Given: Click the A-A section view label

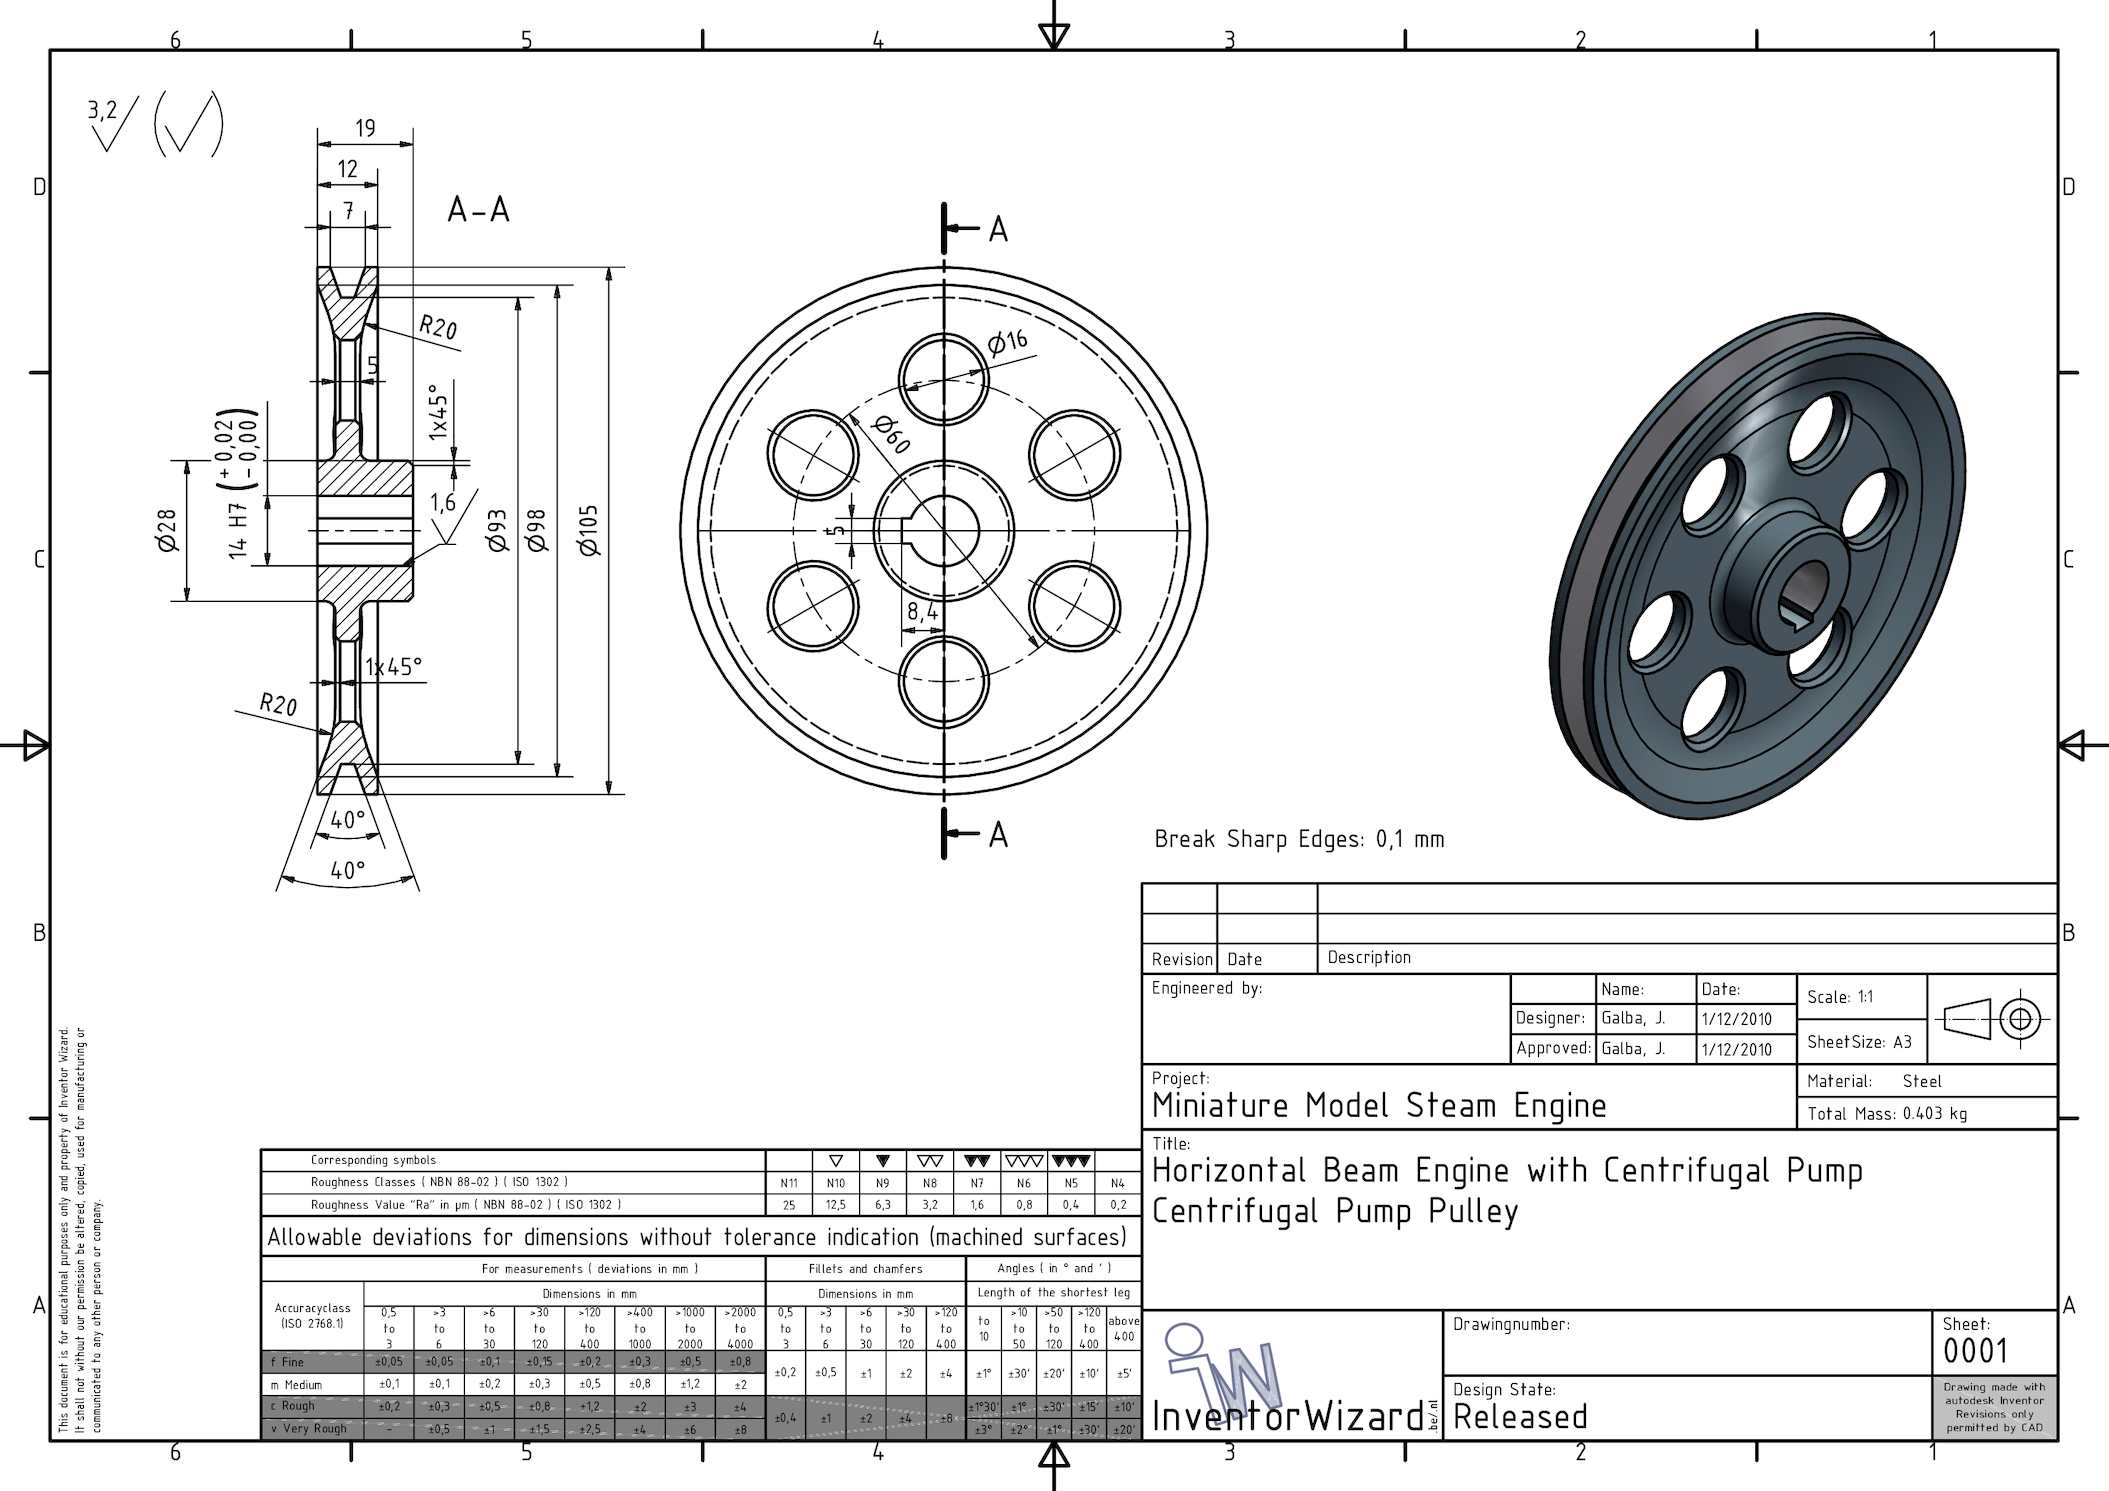Looking at the screenshot, I should click(478, 210).
